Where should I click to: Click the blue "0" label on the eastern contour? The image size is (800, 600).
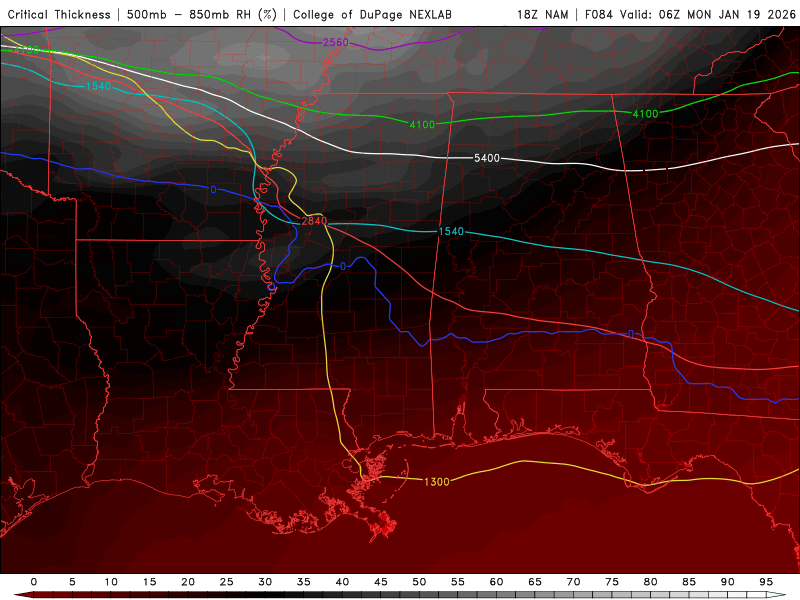631,334
